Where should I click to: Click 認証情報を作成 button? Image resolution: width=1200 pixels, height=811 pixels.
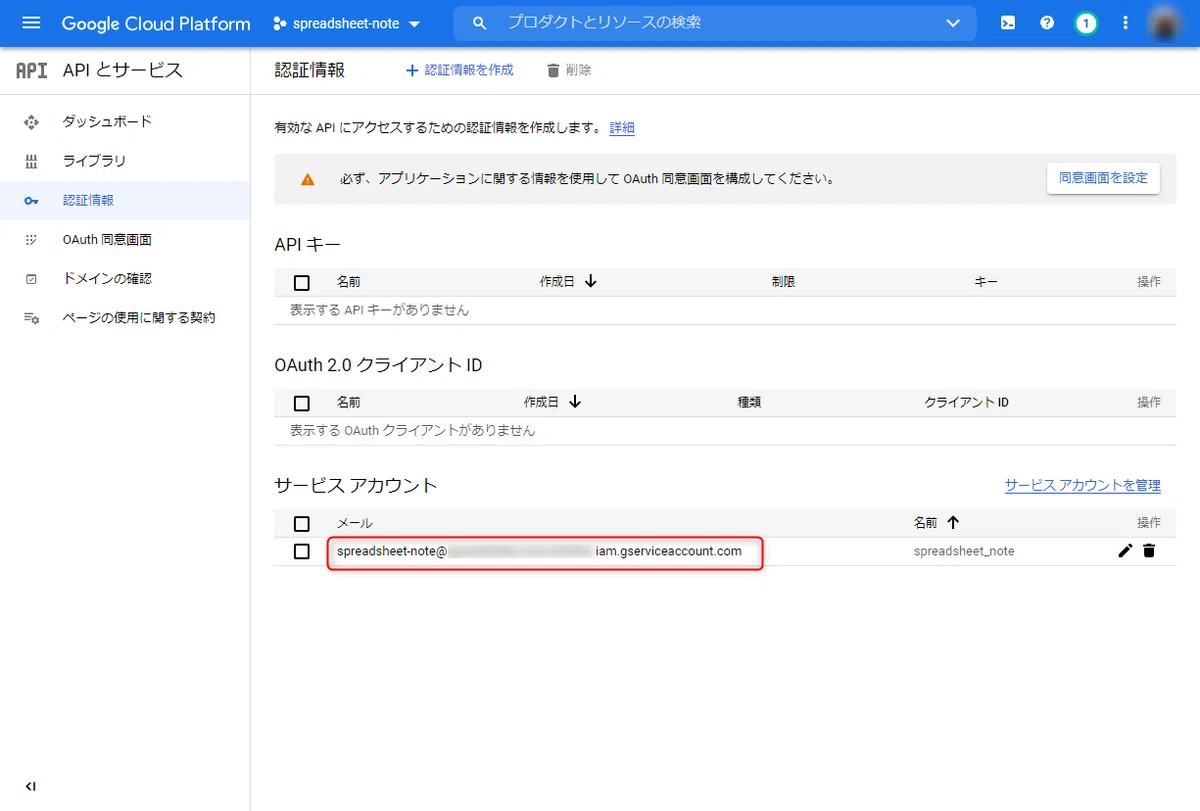[x=459, y=70]
